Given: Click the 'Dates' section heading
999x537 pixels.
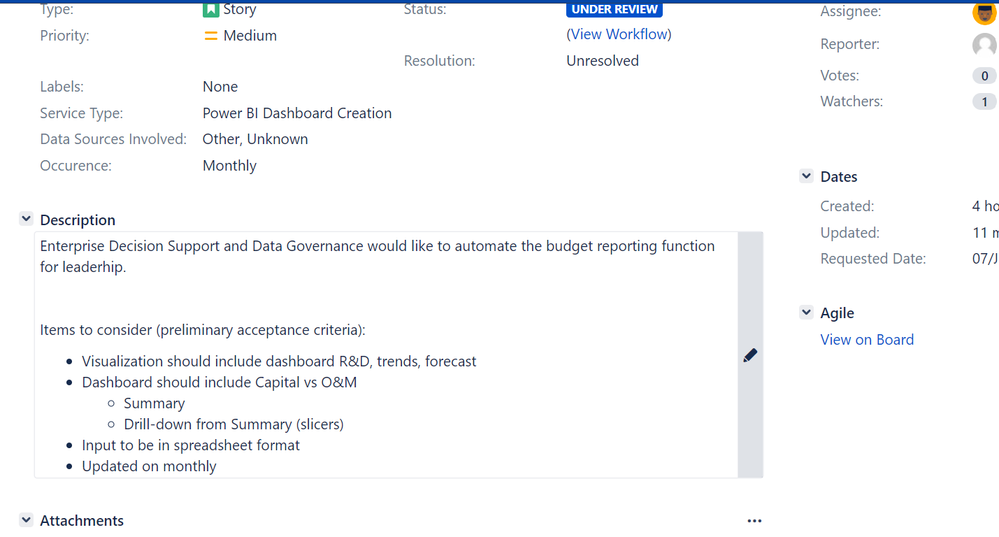Looking at the screenshot, I should click(838, 177).
